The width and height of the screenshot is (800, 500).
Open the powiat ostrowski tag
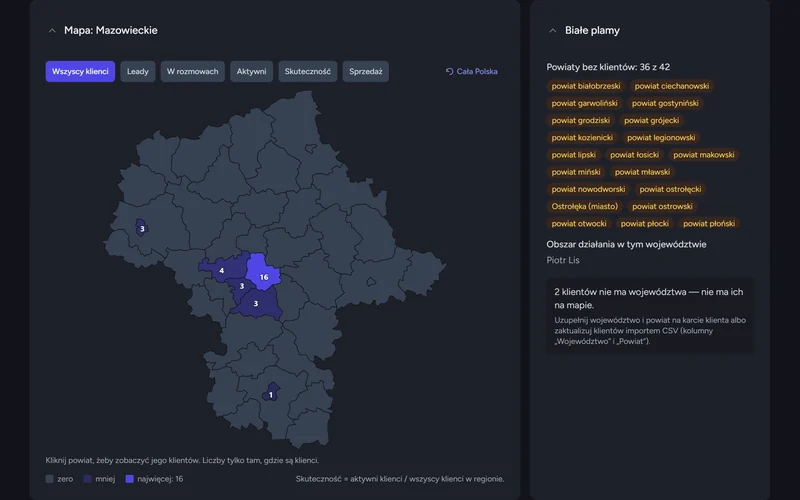click(662, 207)
